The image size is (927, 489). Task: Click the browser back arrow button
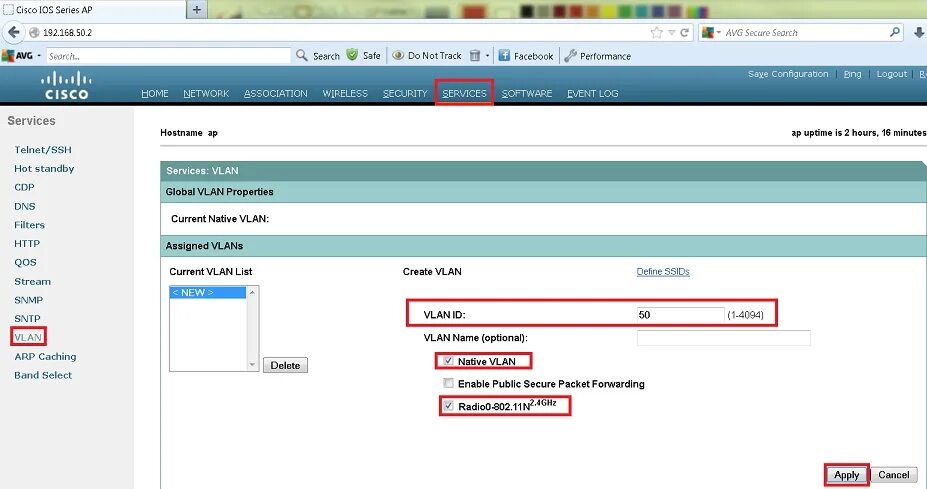(14, 32)
